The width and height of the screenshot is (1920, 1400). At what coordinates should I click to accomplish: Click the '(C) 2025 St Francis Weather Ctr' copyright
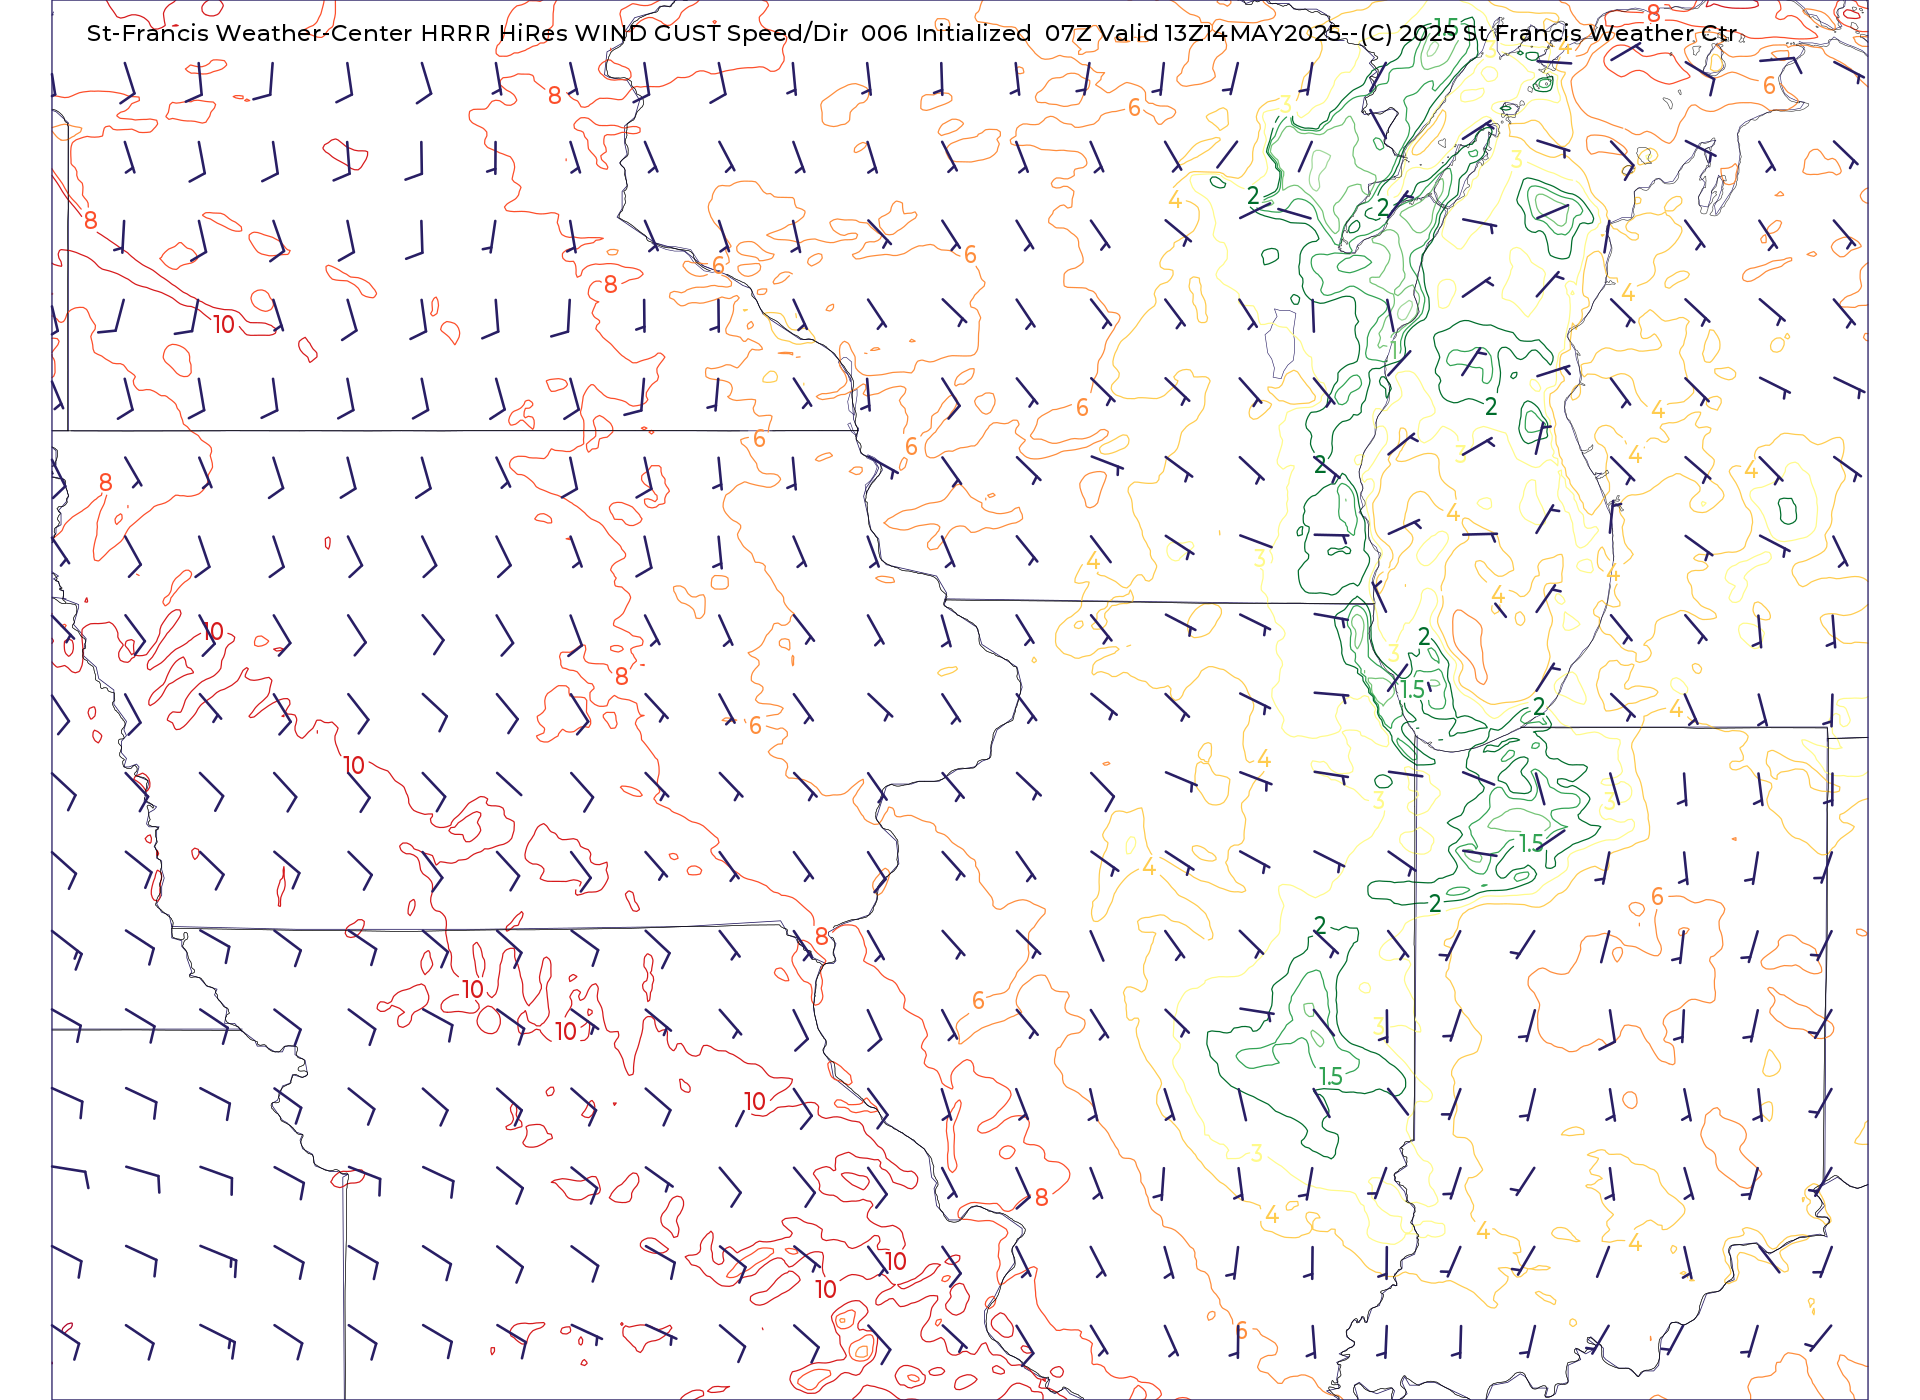point(1549,33)
